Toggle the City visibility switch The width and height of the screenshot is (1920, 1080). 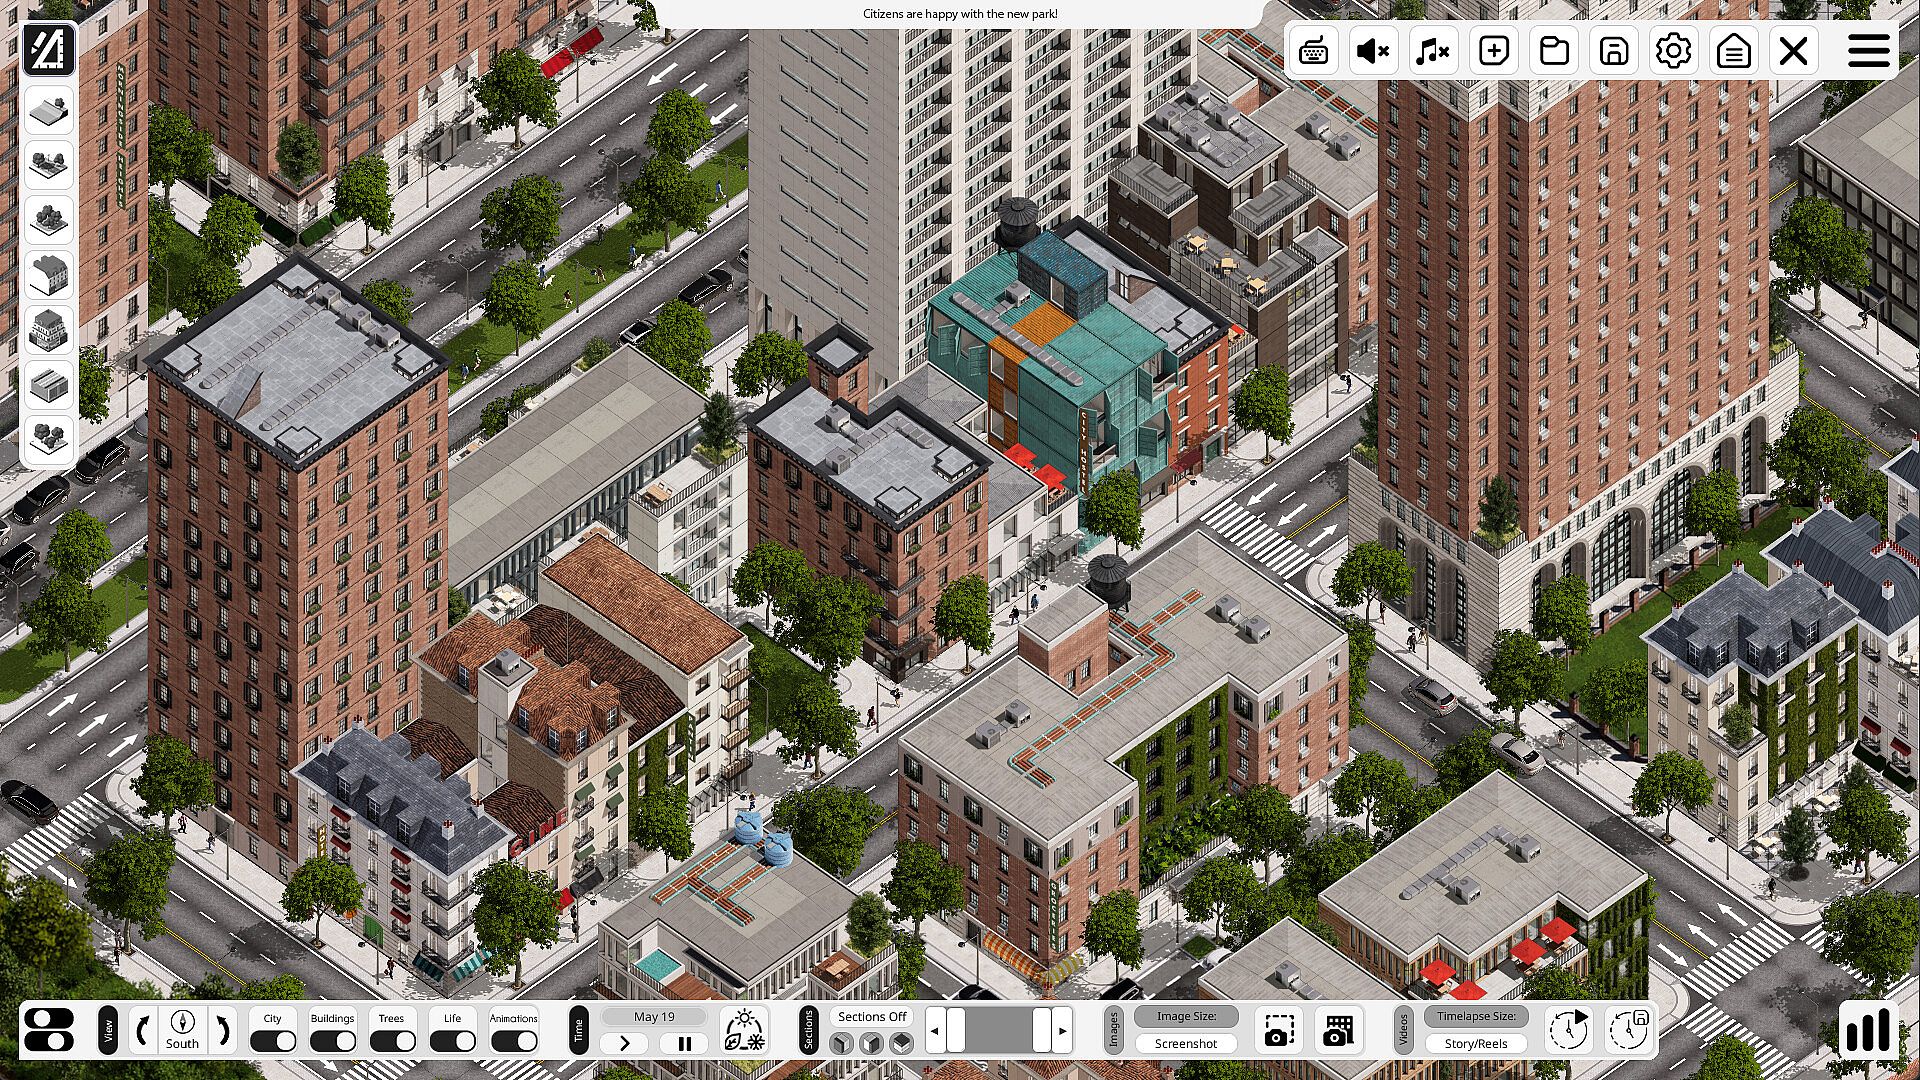pos(272,1041)
